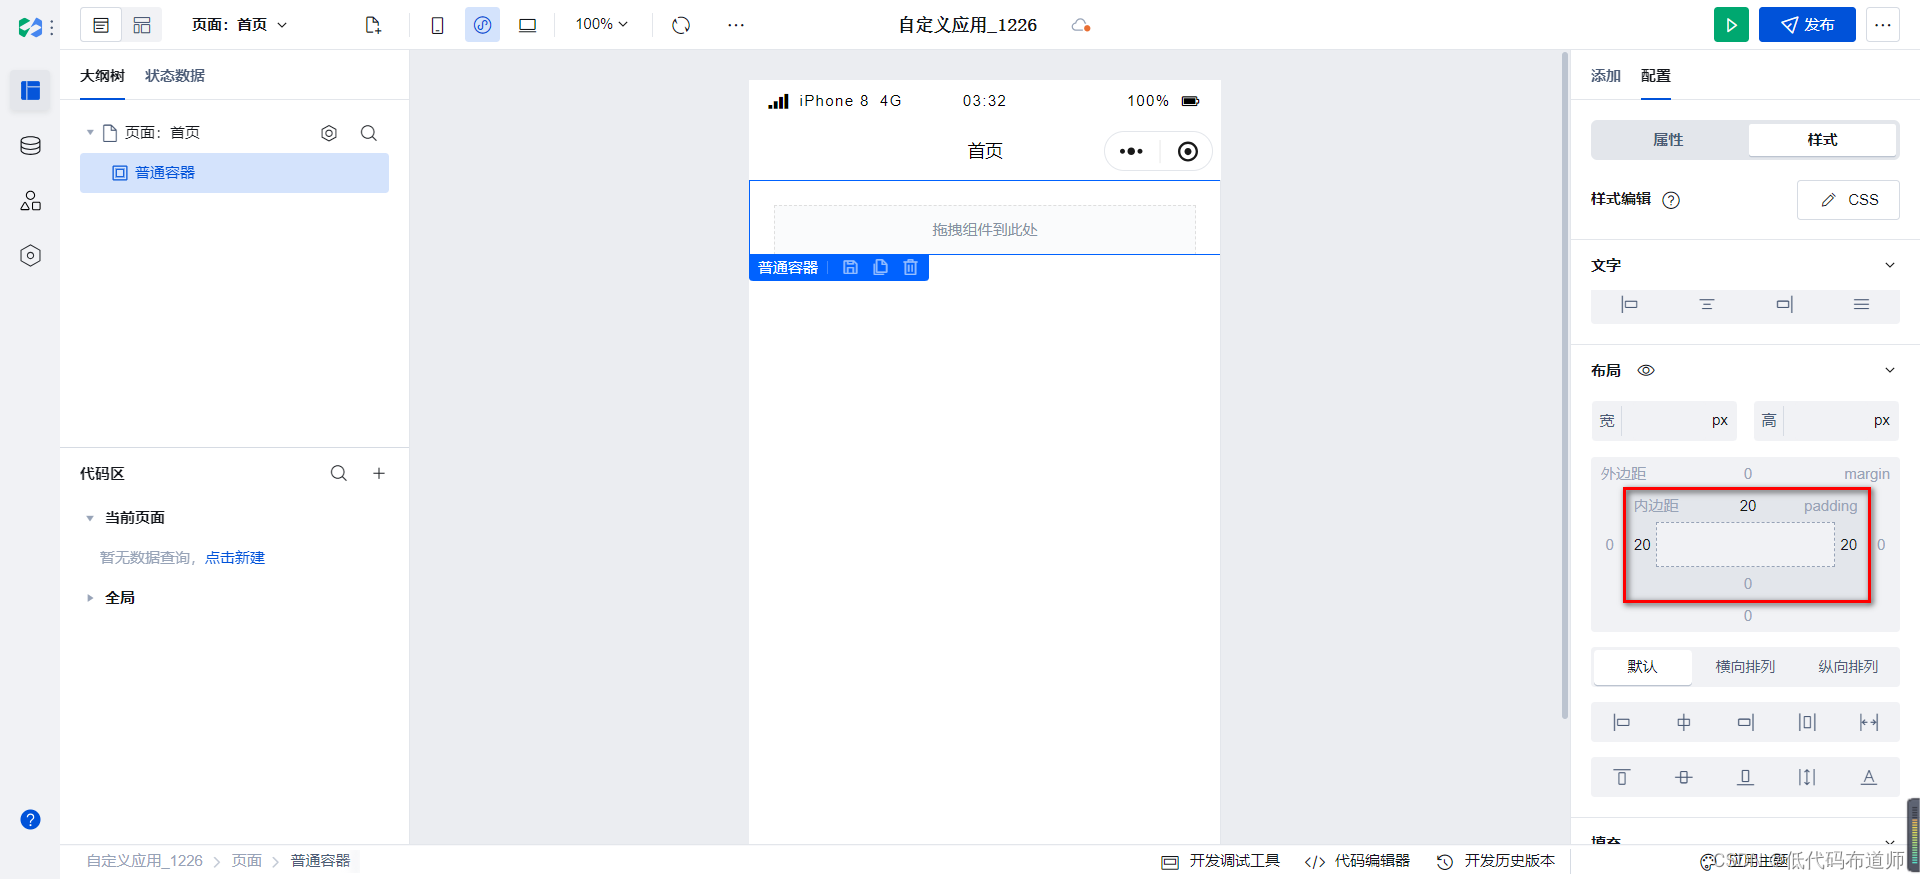The image size is (1920, 879).
Task: Open the app settings hexagon sidebar icon
Action: pyautogui.click(x=31, y=256)
